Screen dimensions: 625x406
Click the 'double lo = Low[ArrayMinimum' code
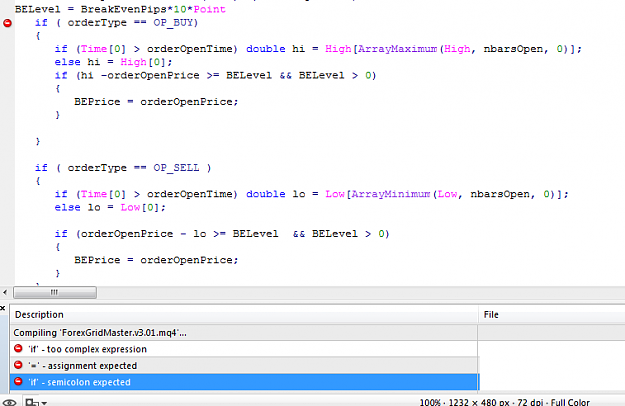click(x=338, y=194)
